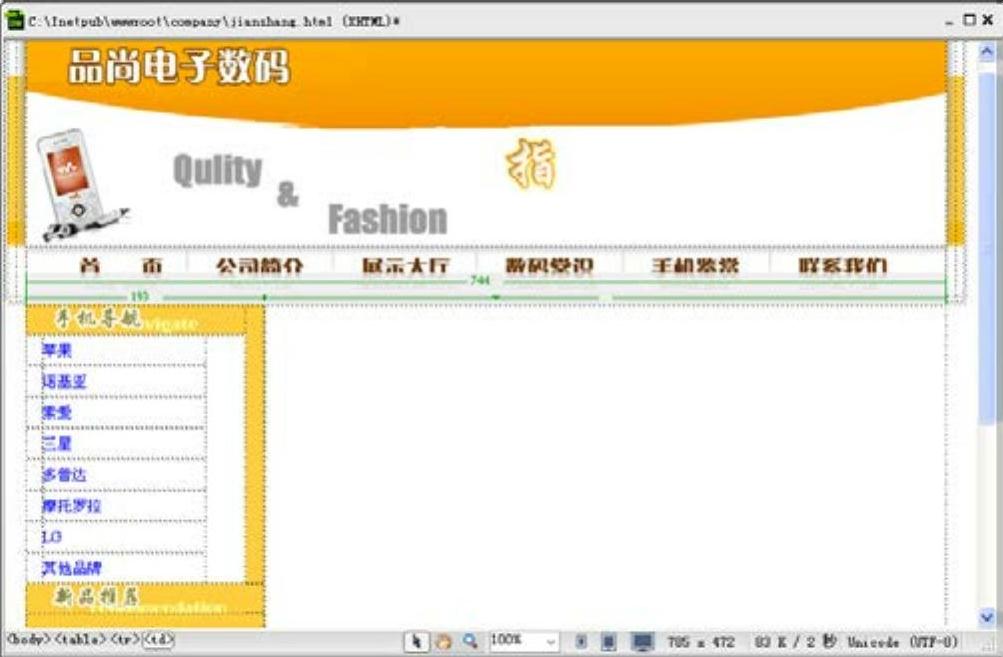
Task: Select the <tr> tag in tag selector
Action: 124,639
